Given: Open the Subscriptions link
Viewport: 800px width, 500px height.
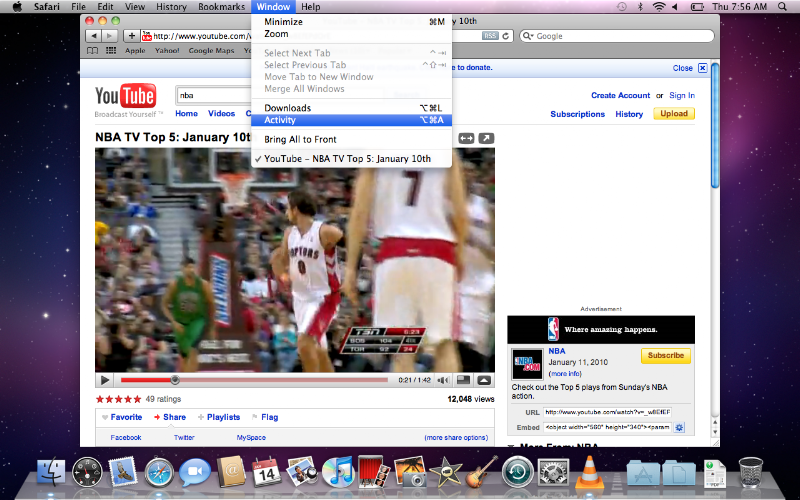Looking at the screenshot, I should (577, 114).
